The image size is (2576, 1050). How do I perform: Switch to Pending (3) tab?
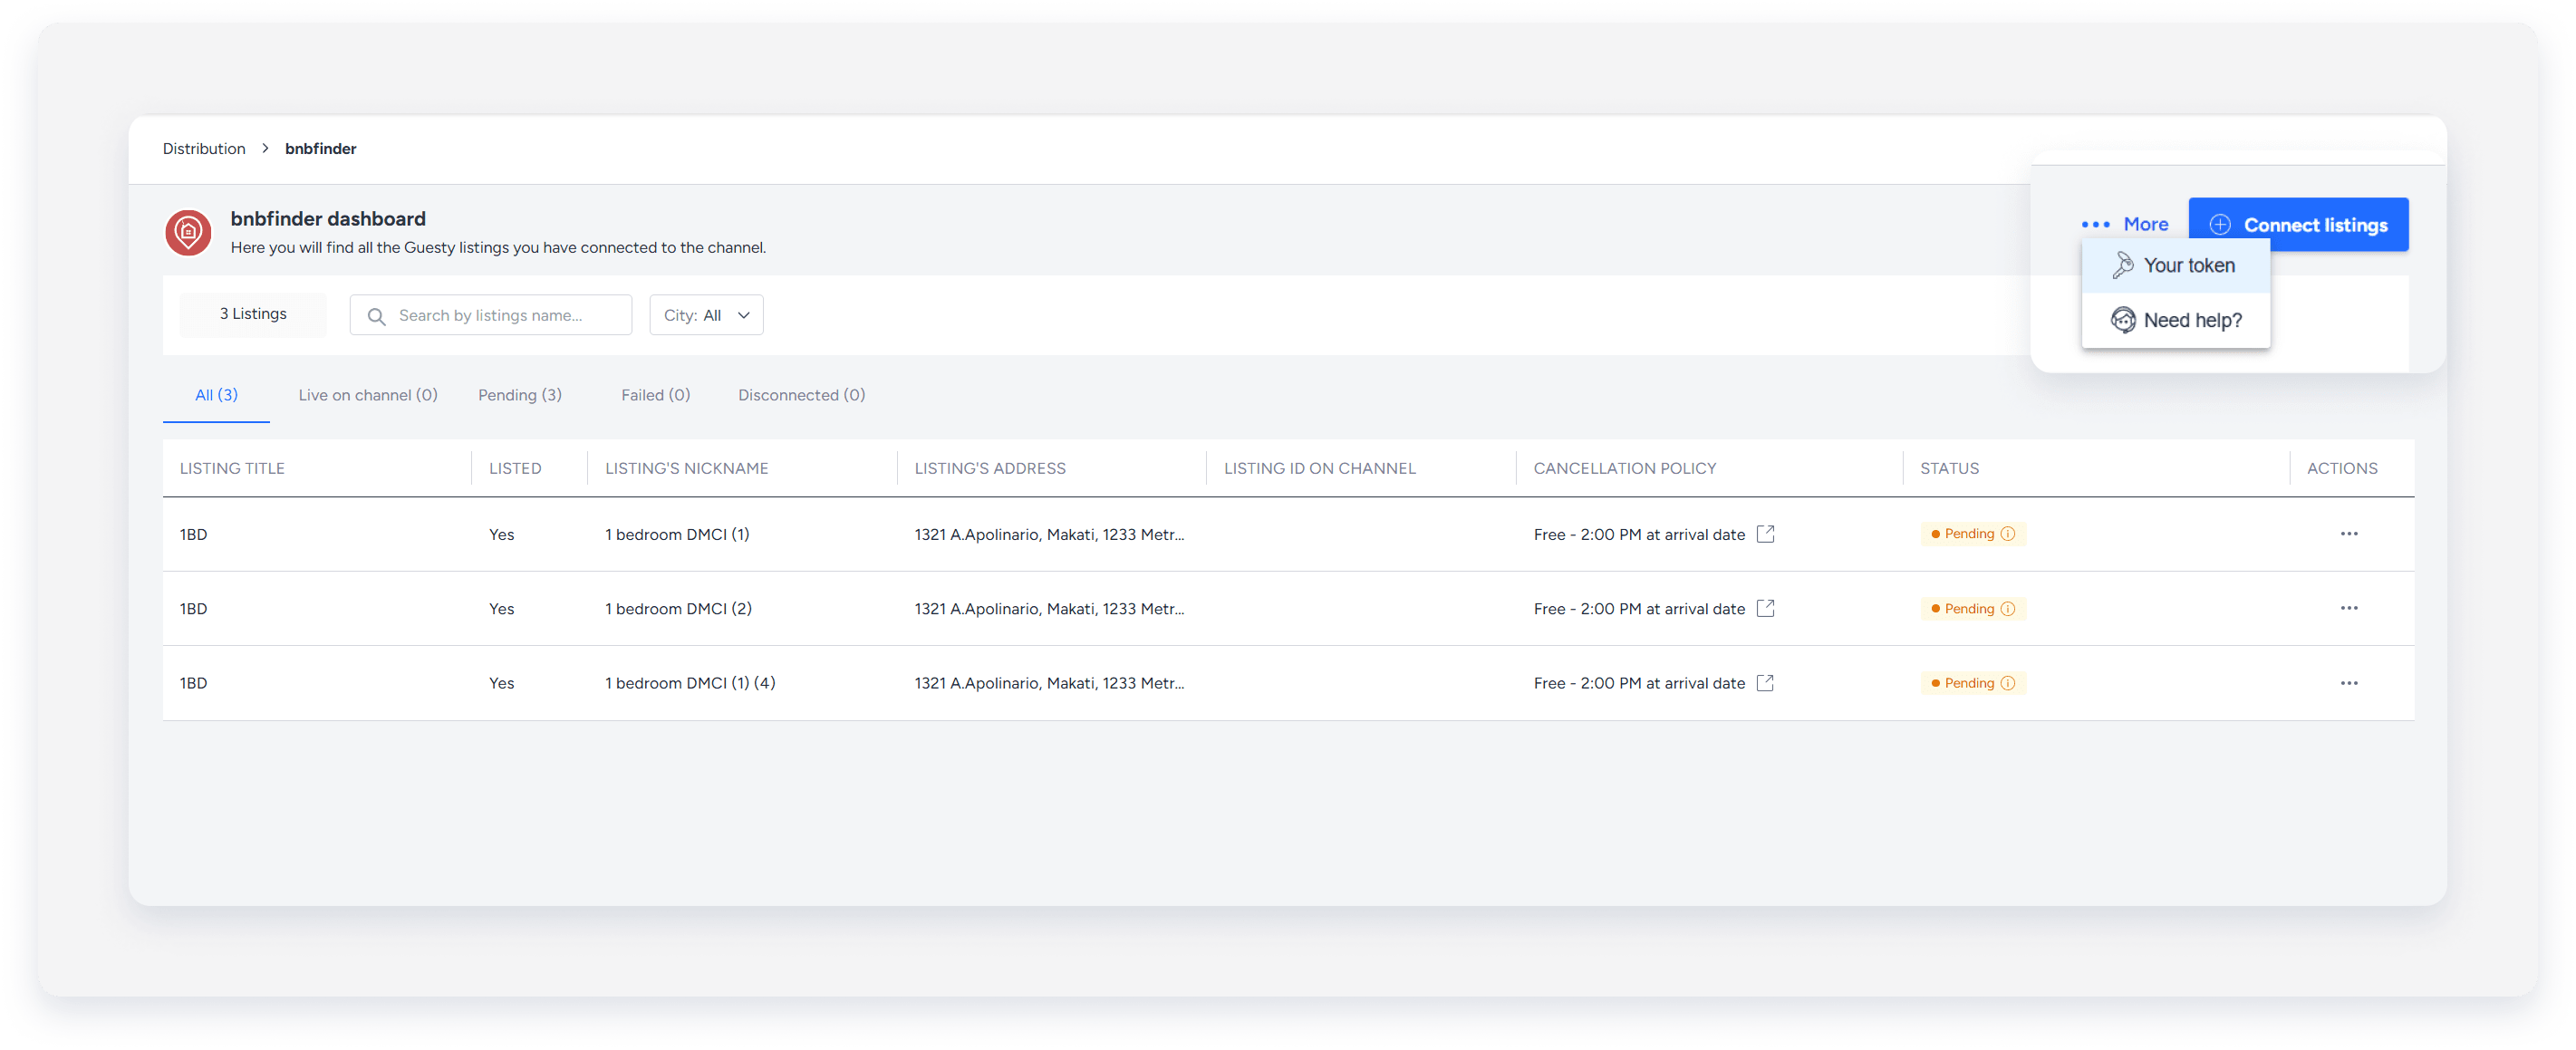click(519, 395)
